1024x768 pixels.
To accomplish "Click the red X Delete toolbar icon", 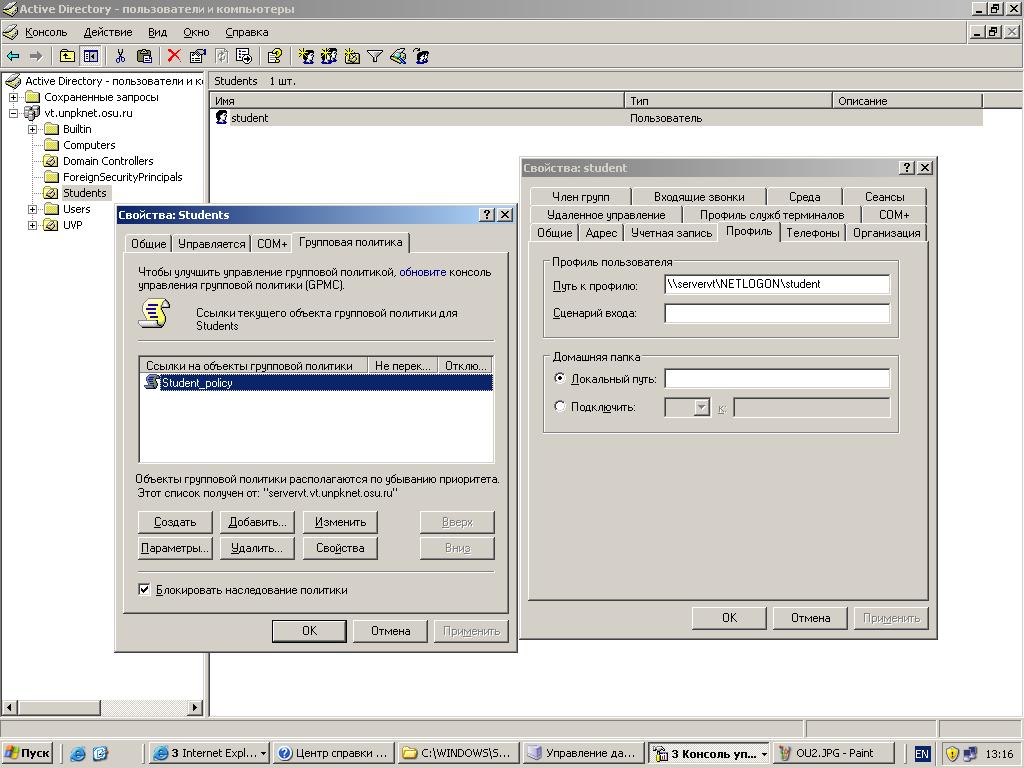I will point(174,56).
